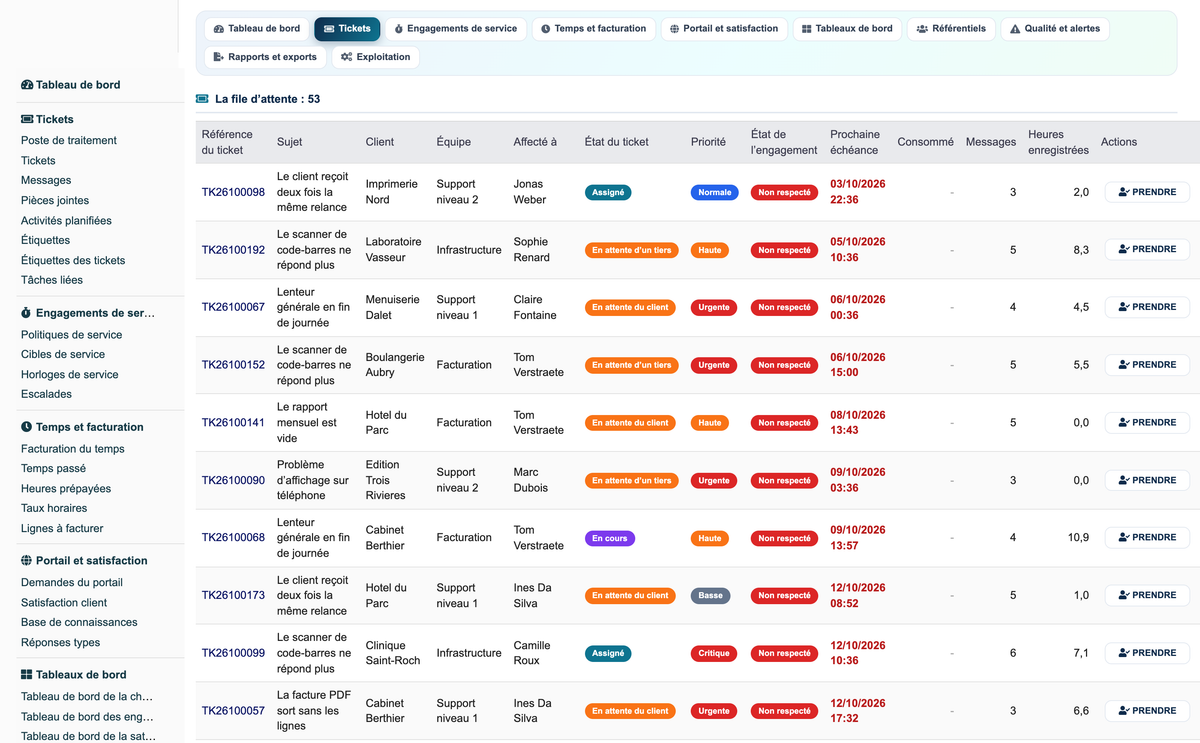Viewport: 1200px width, 743px height.
Task: Click PRENDRE for ticket TK26100067
Action: pos(1147,307)
